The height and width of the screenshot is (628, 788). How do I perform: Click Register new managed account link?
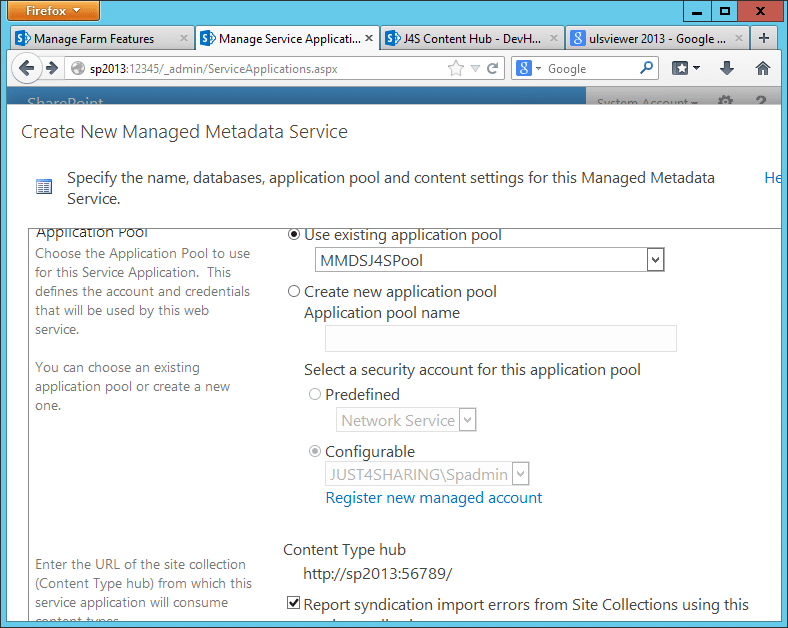pos(434,498)
